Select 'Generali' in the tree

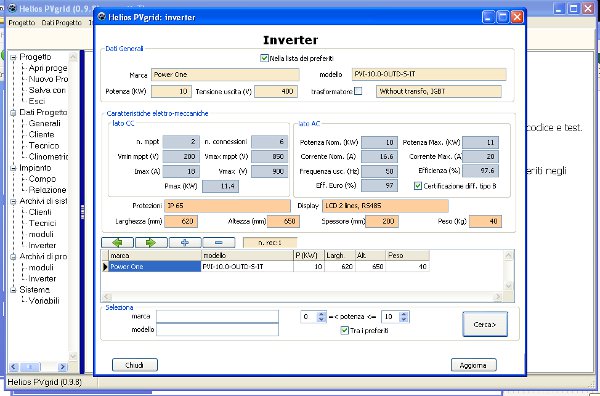[44, 124]
